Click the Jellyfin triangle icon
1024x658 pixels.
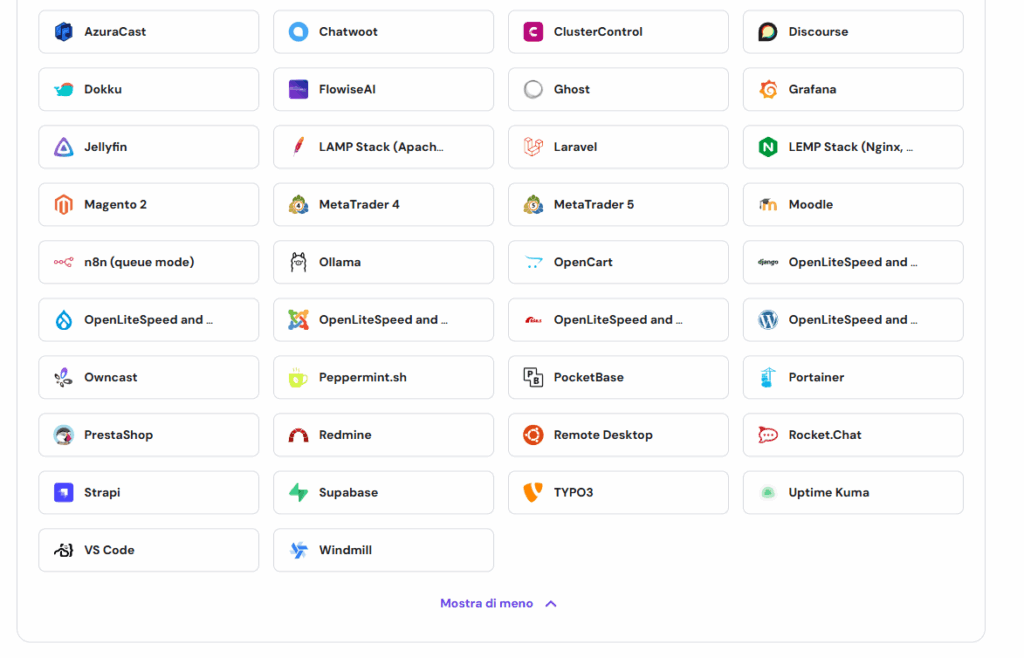point(63,147)
